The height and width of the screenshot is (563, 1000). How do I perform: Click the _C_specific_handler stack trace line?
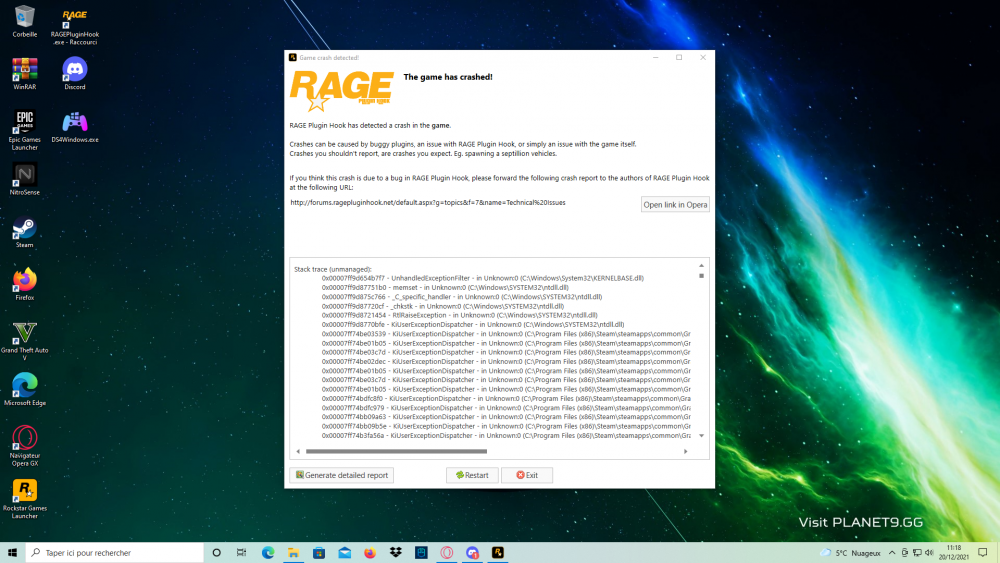point(462,297)
